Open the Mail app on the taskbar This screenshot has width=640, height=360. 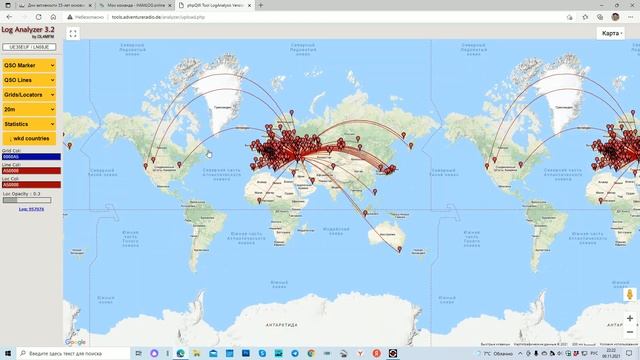pos(213,353)
